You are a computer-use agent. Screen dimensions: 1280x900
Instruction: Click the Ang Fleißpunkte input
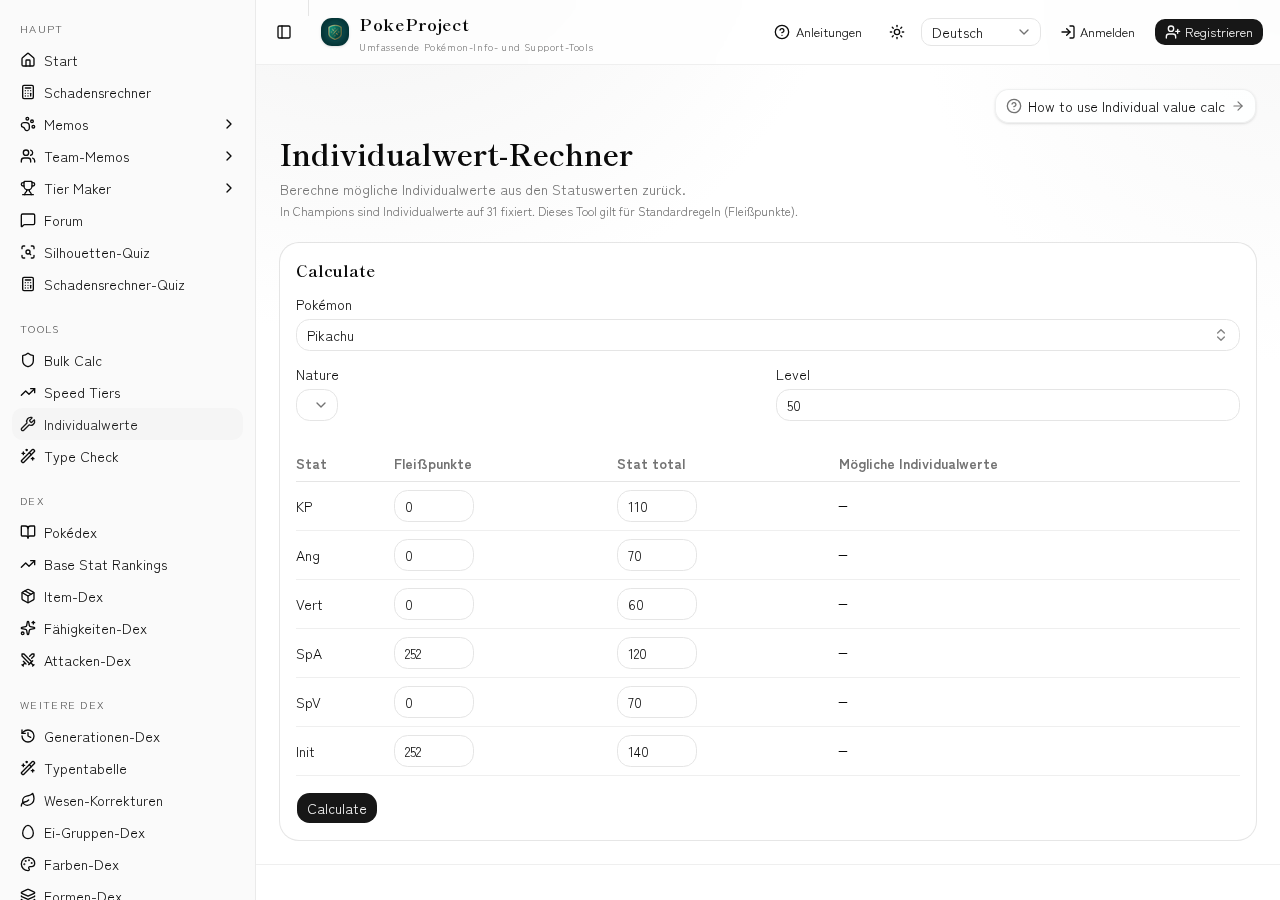[x=434, y=555]
